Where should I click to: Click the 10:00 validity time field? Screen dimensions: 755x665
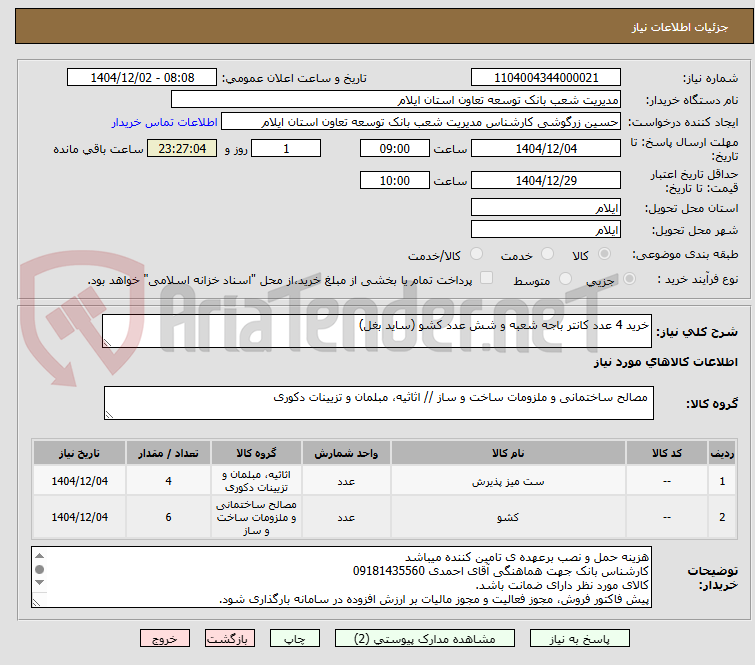point(394,181)
